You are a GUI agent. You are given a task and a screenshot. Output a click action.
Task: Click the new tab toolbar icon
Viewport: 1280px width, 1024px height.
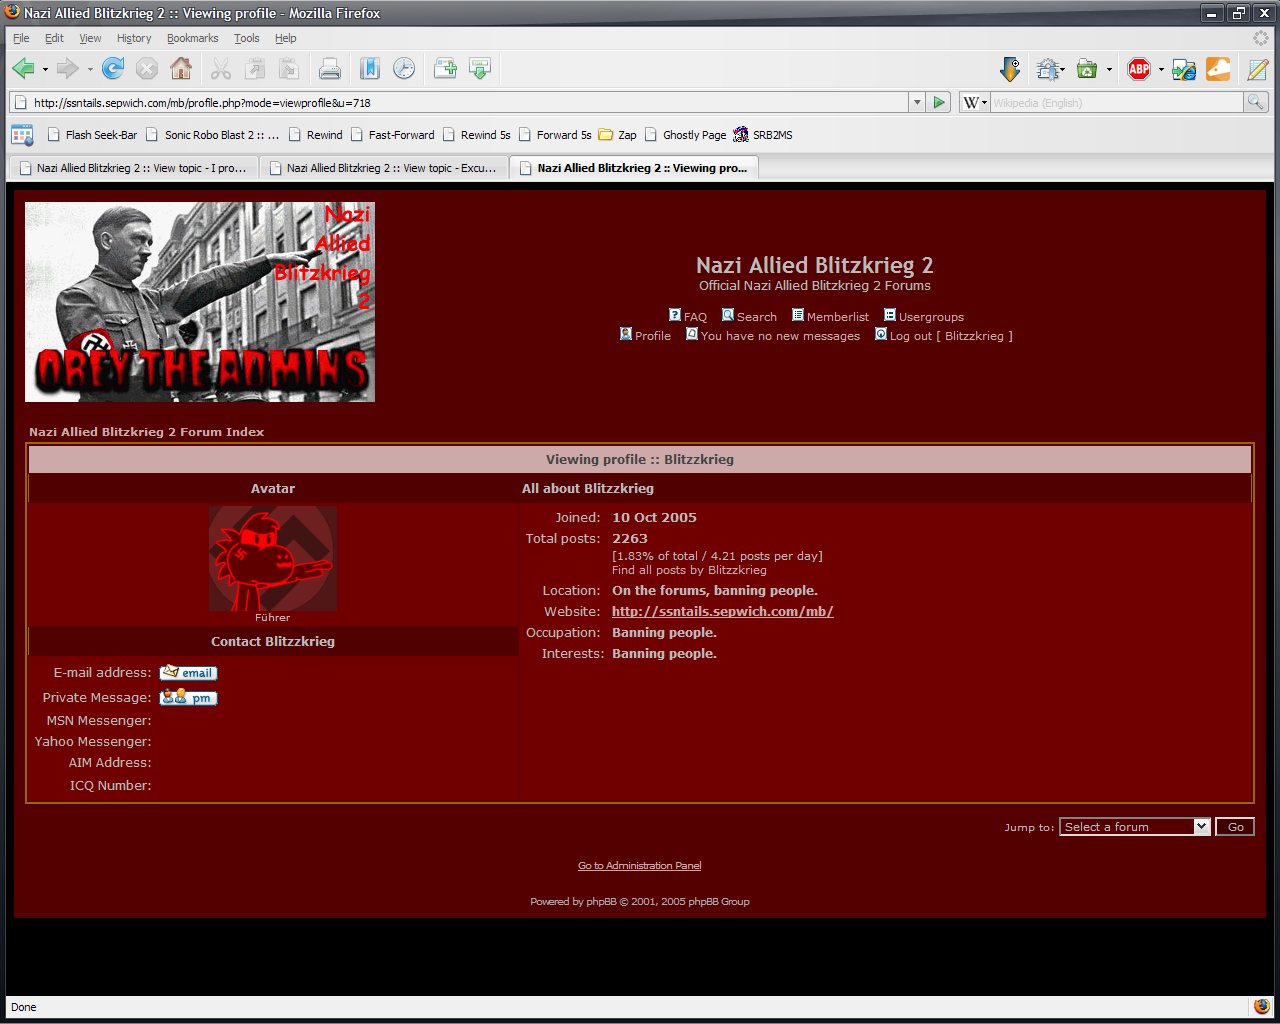click(445, 68)
